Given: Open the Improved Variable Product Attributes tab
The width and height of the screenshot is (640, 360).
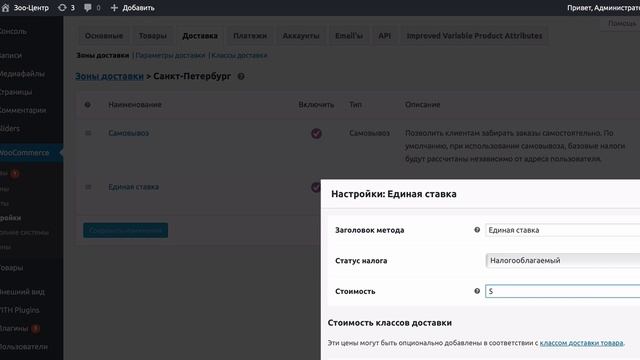Looking at the screenshot, I should 474,36.
